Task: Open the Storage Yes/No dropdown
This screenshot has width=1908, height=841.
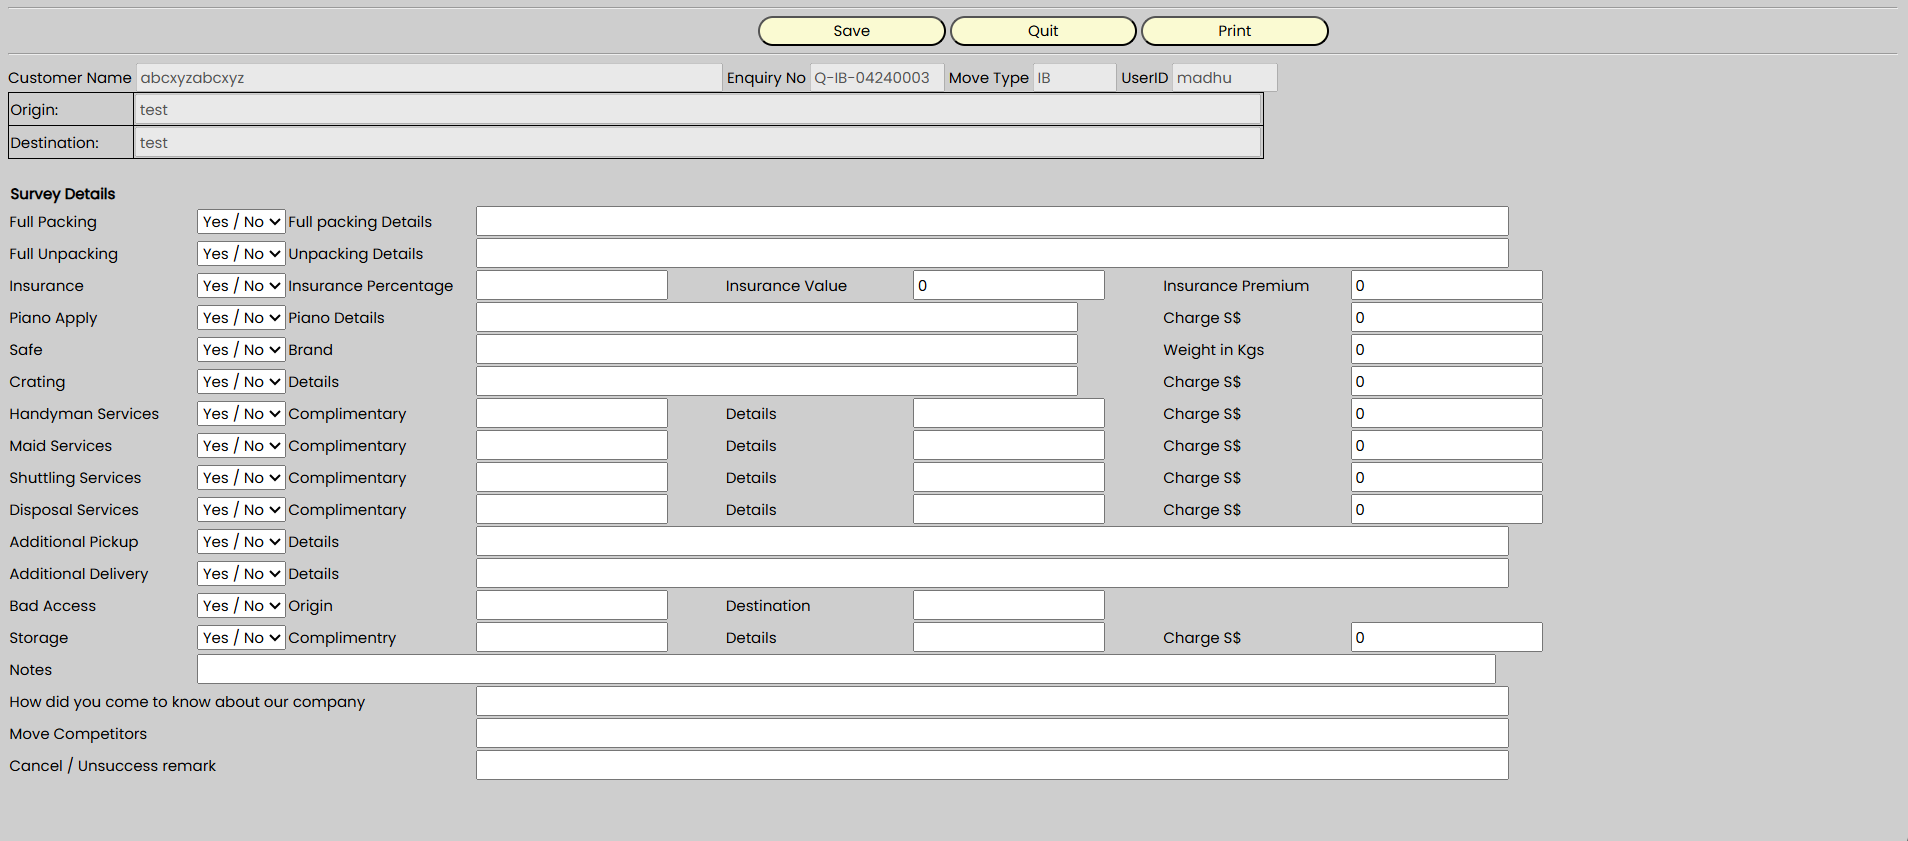Action: [x=241, y=638]
